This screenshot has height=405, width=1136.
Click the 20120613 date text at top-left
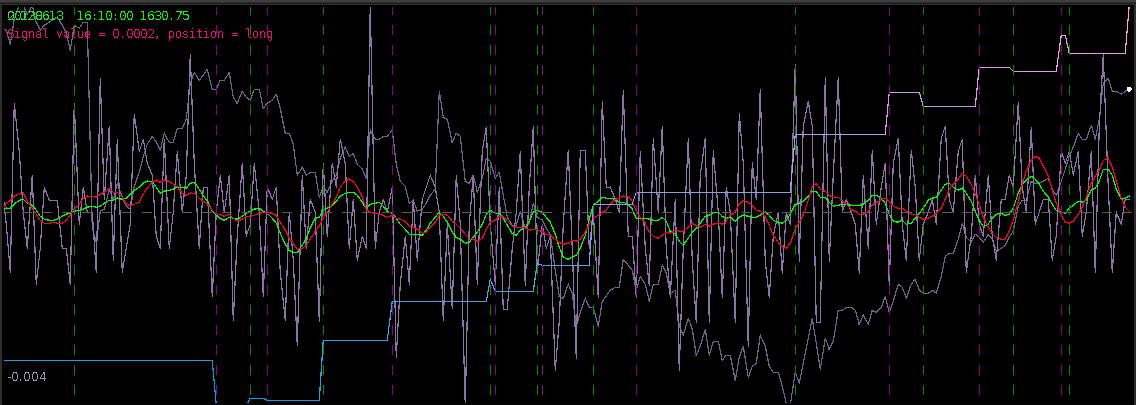coord(35,17)
